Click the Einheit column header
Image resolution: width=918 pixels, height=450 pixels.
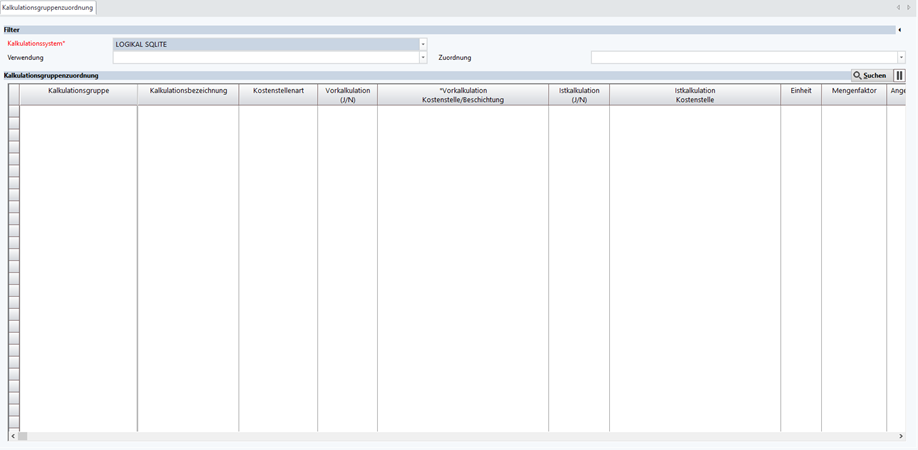pos(800,95)
